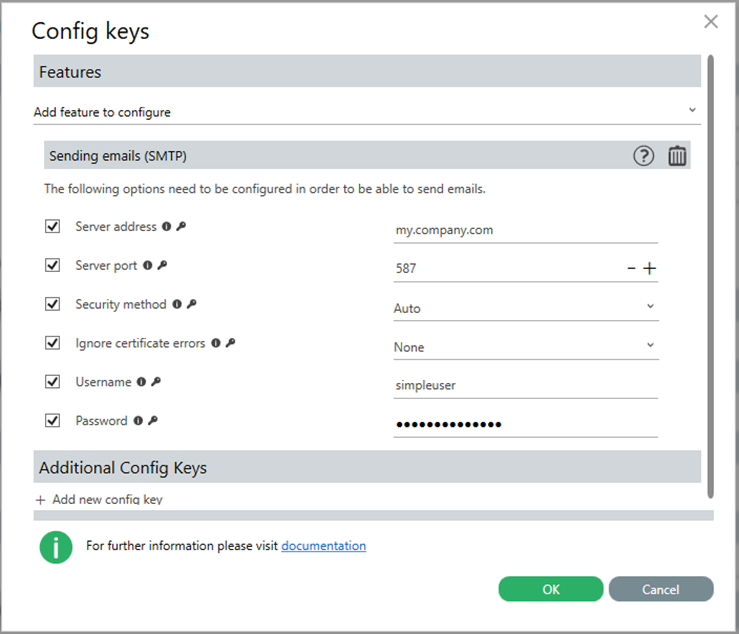Viewport: 739px width, 634px height.
Task: Click key icon beside Security method
Action: [191, 304]
